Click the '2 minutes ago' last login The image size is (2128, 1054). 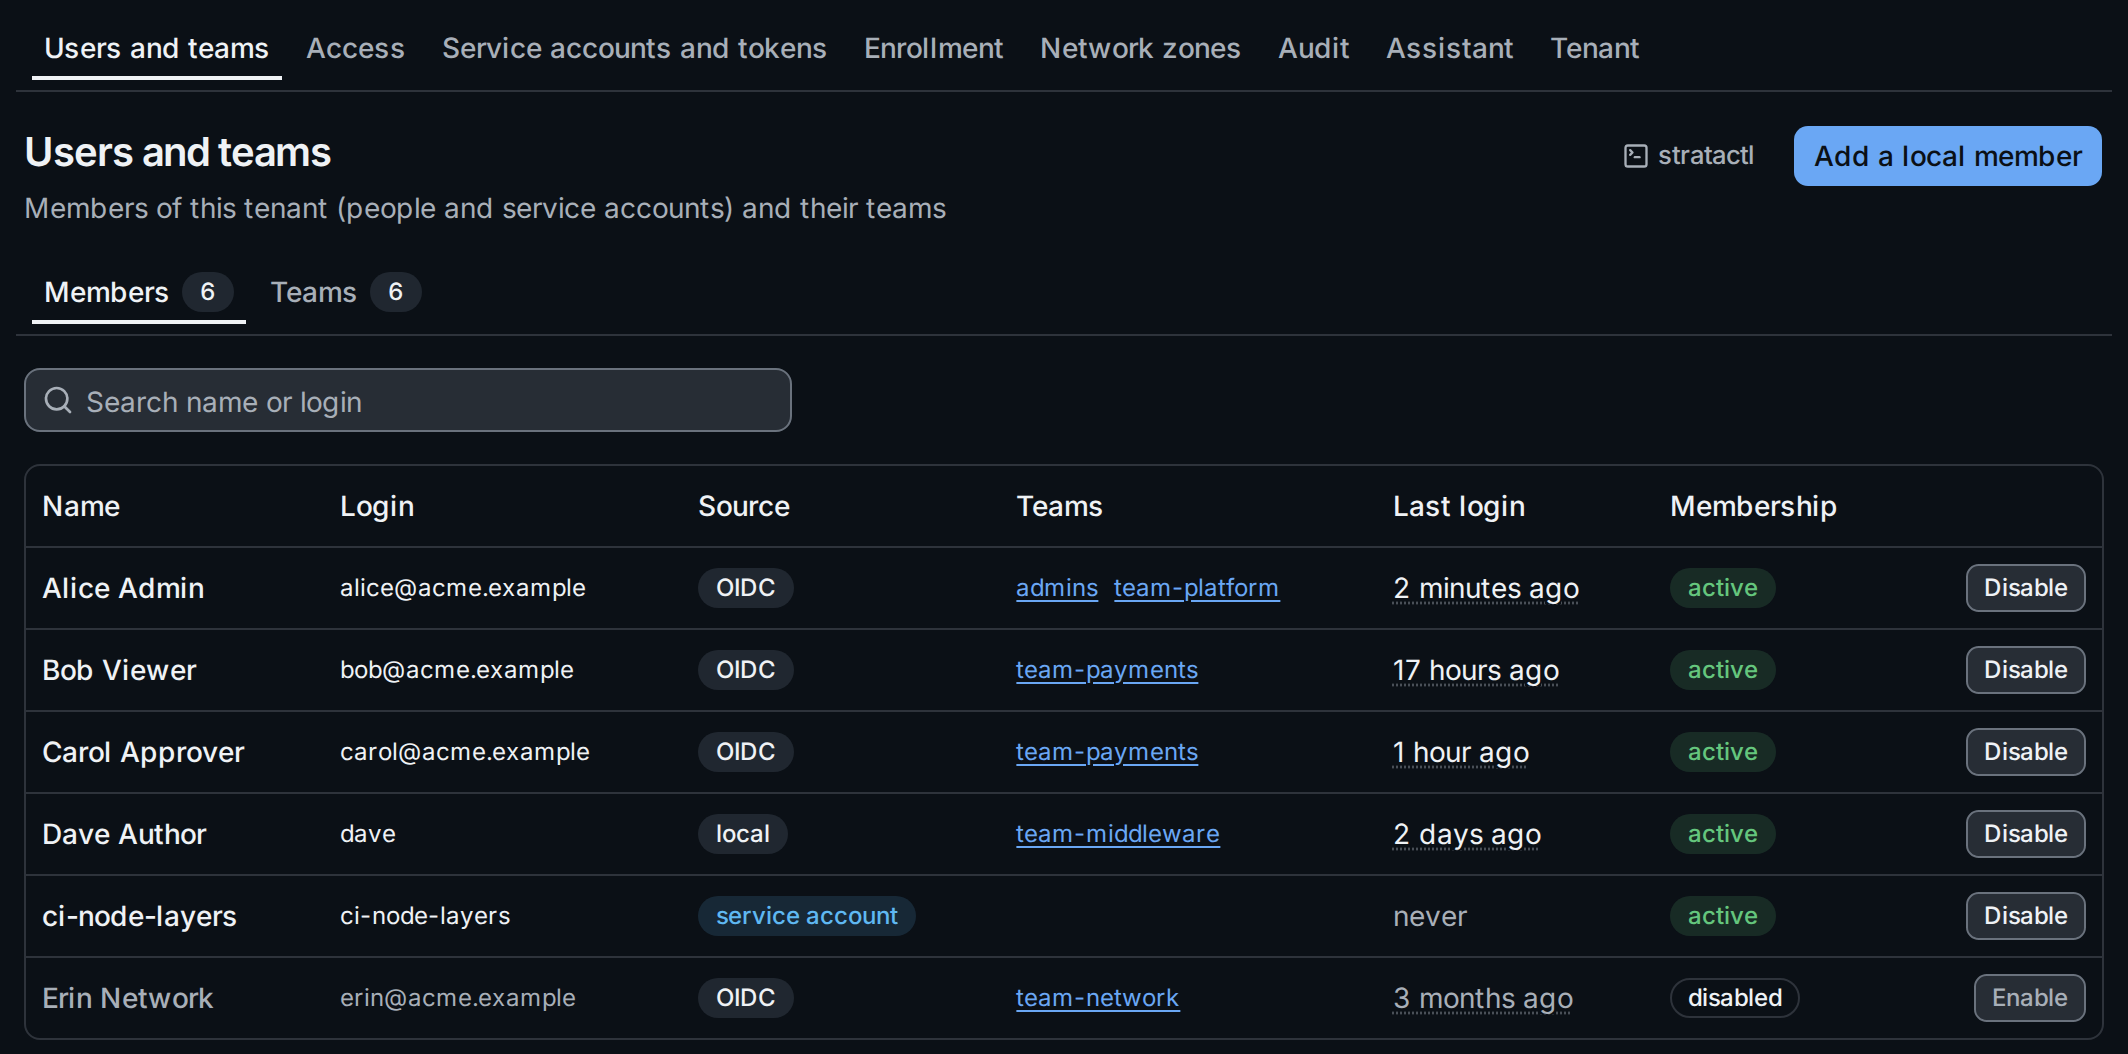(x=1486, y=588)
